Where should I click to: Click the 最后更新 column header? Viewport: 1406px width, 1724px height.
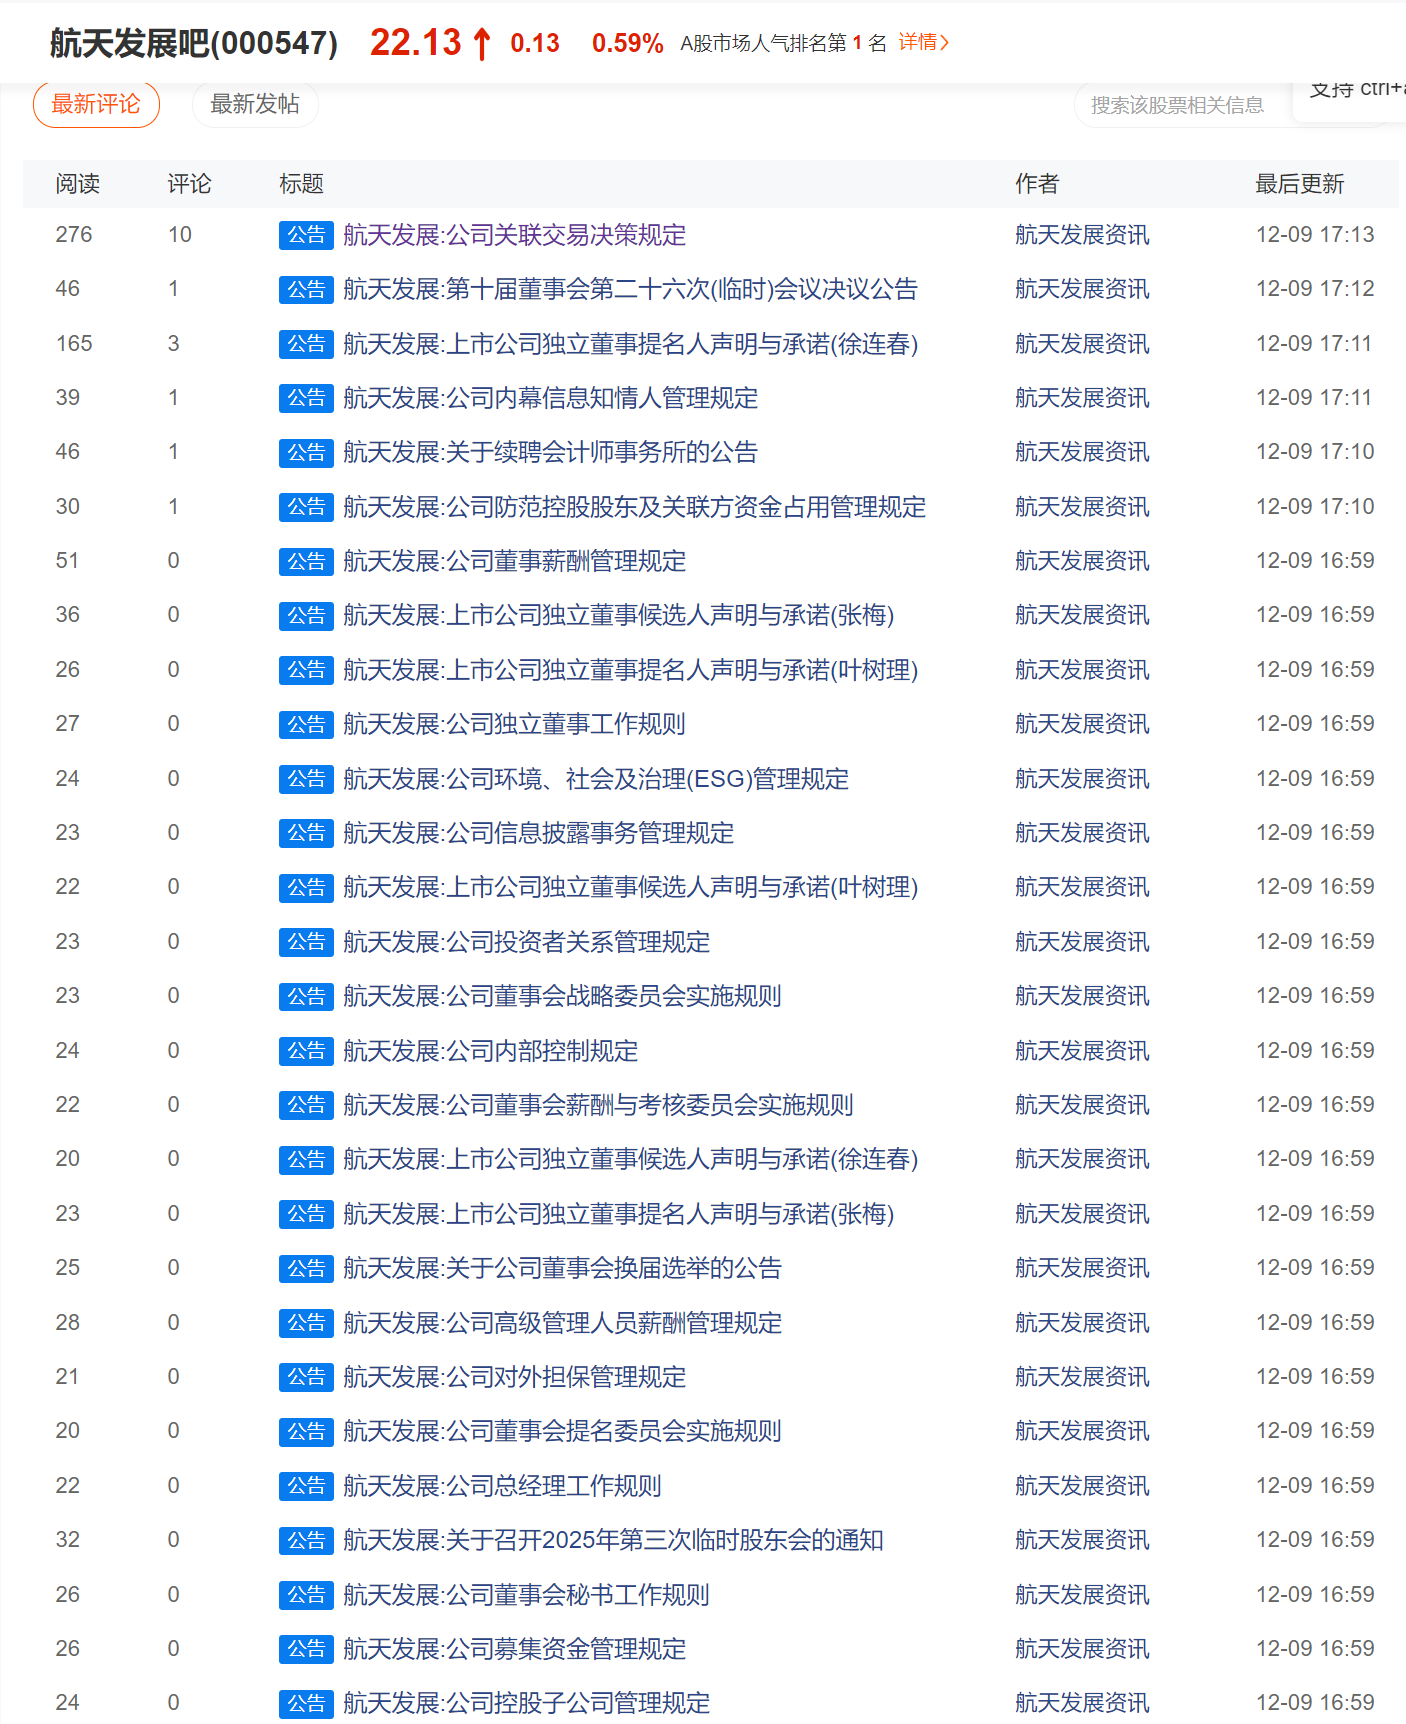[1300, 184]
